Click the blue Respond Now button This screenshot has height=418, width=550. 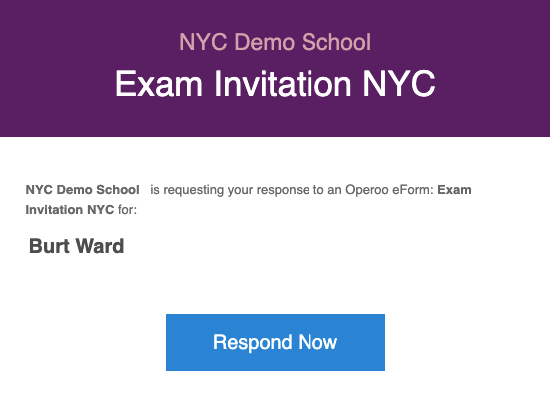(x=275, y=342)
